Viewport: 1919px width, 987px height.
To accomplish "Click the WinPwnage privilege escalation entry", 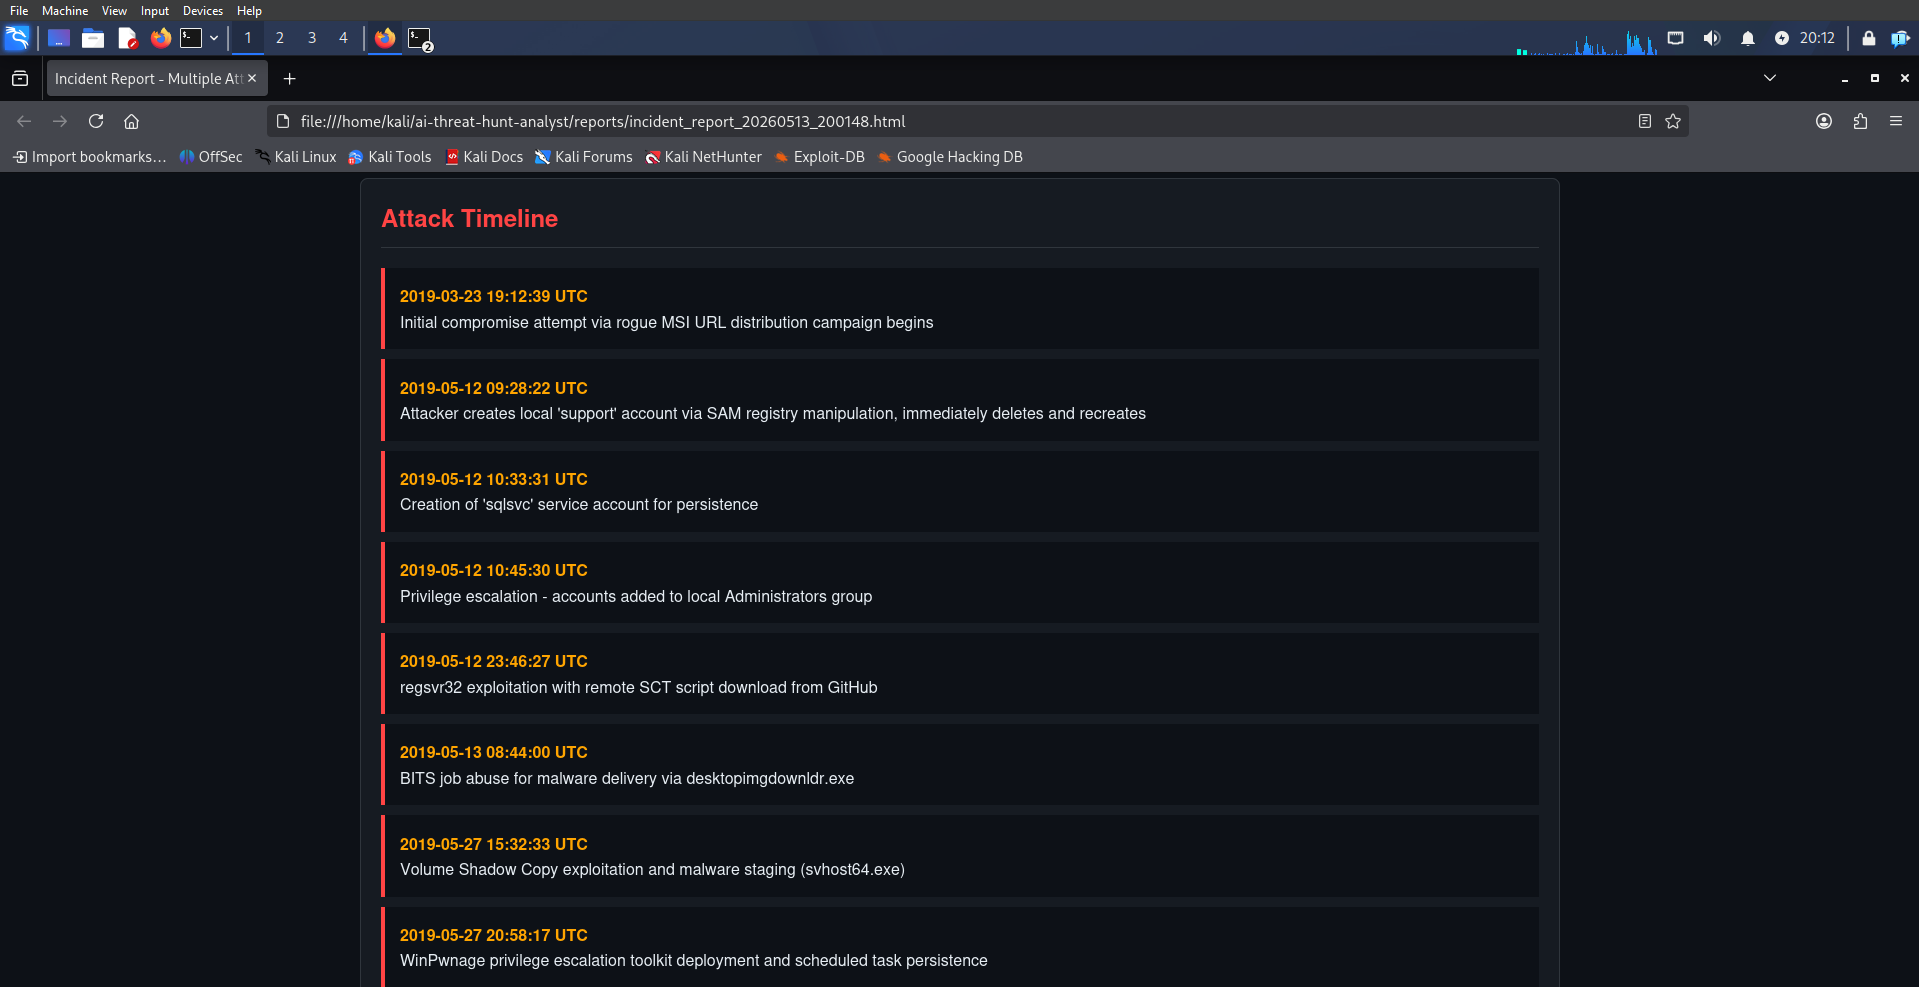I will (694, 961).
